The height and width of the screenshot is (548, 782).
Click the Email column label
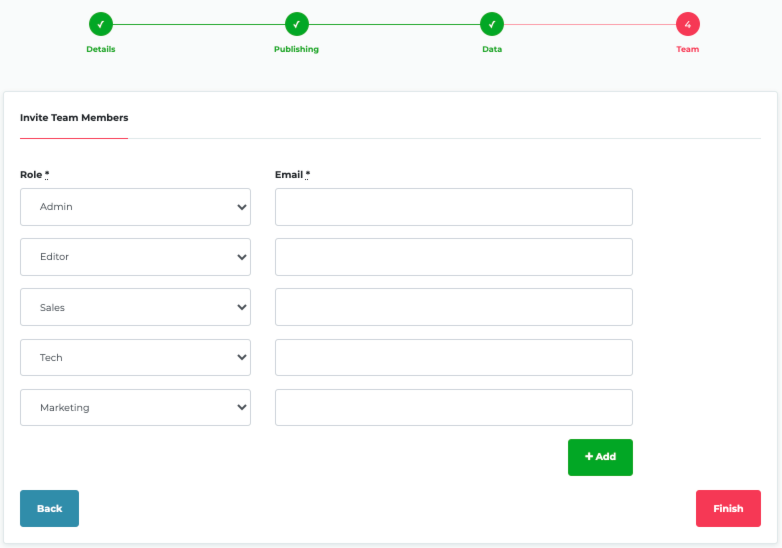click(x=292, y=175)
